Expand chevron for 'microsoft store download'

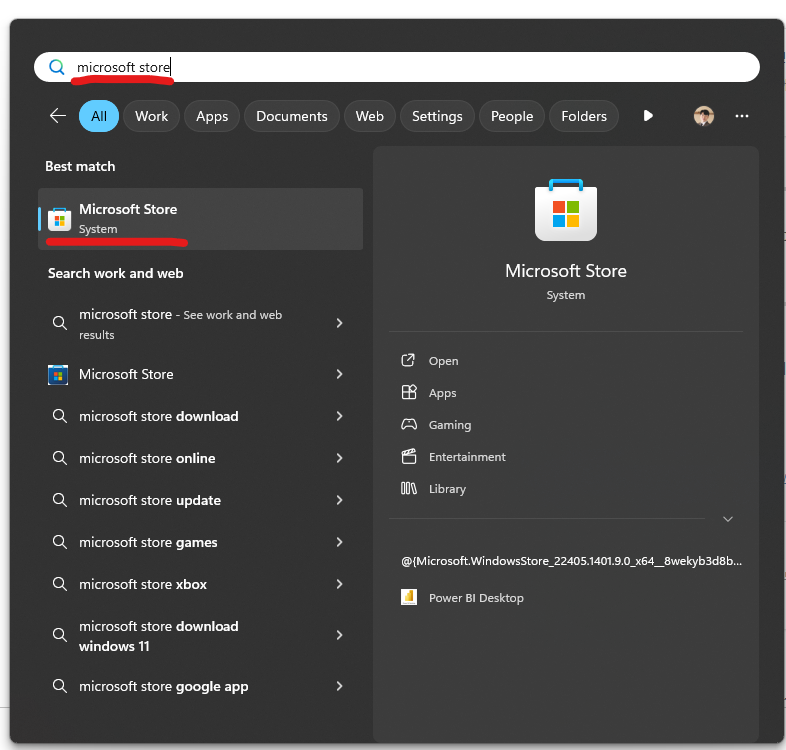(x=339, y=416)
